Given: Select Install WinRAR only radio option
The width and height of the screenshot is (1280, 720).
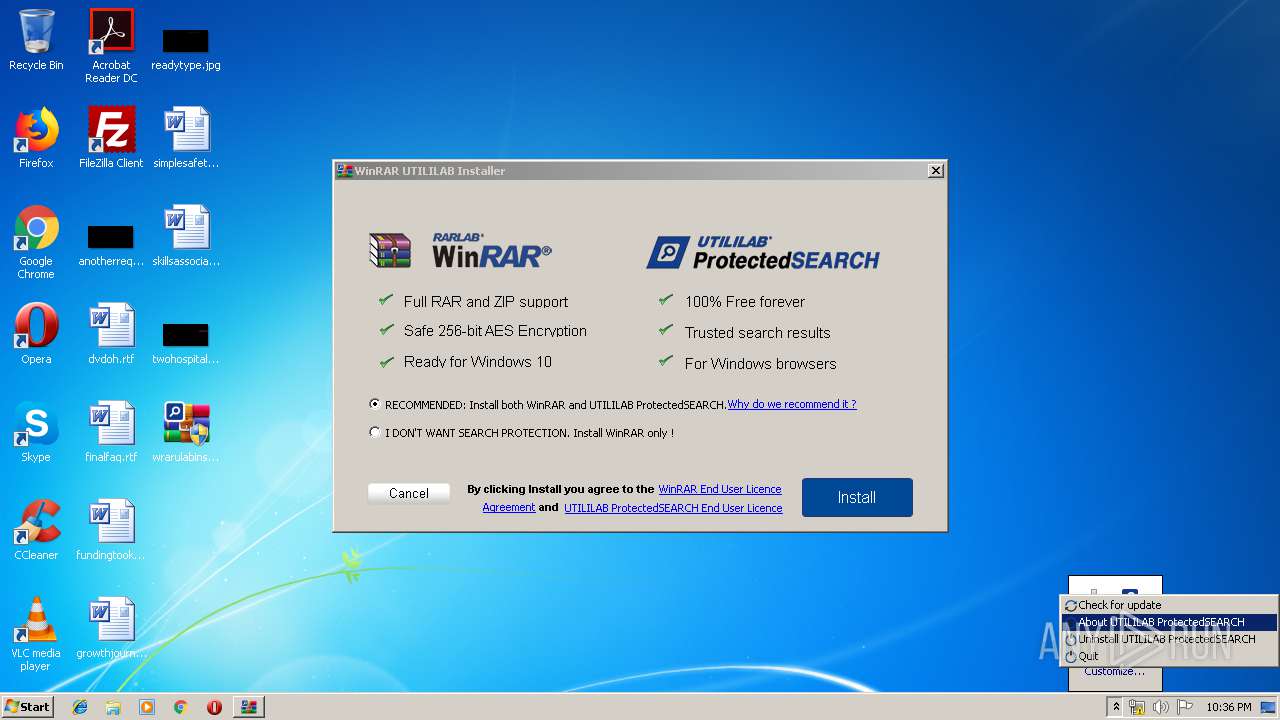Looking at the screenshot, I should [375, 433].
